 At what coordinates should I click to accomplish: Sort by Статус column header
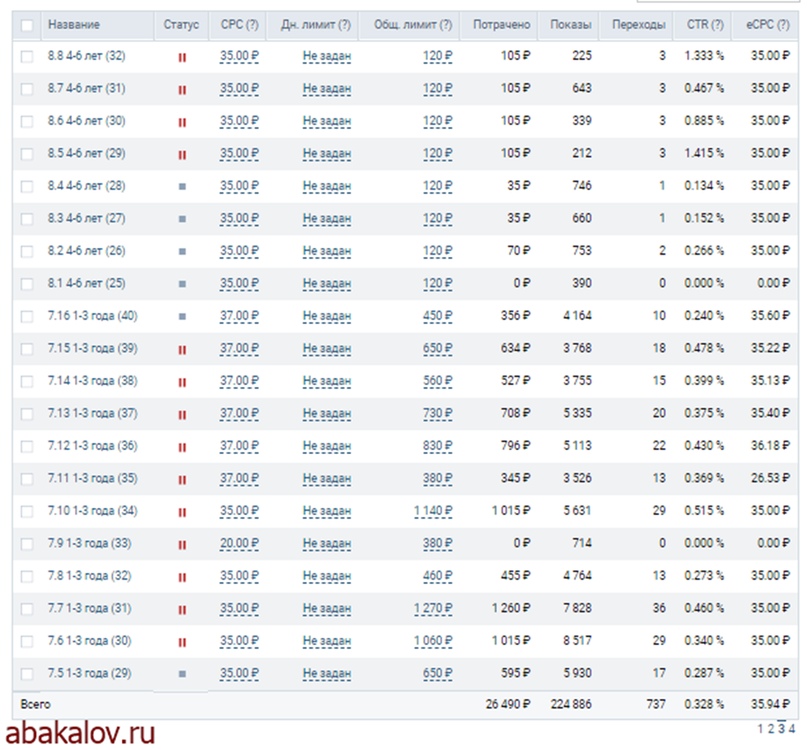(181, 24)
